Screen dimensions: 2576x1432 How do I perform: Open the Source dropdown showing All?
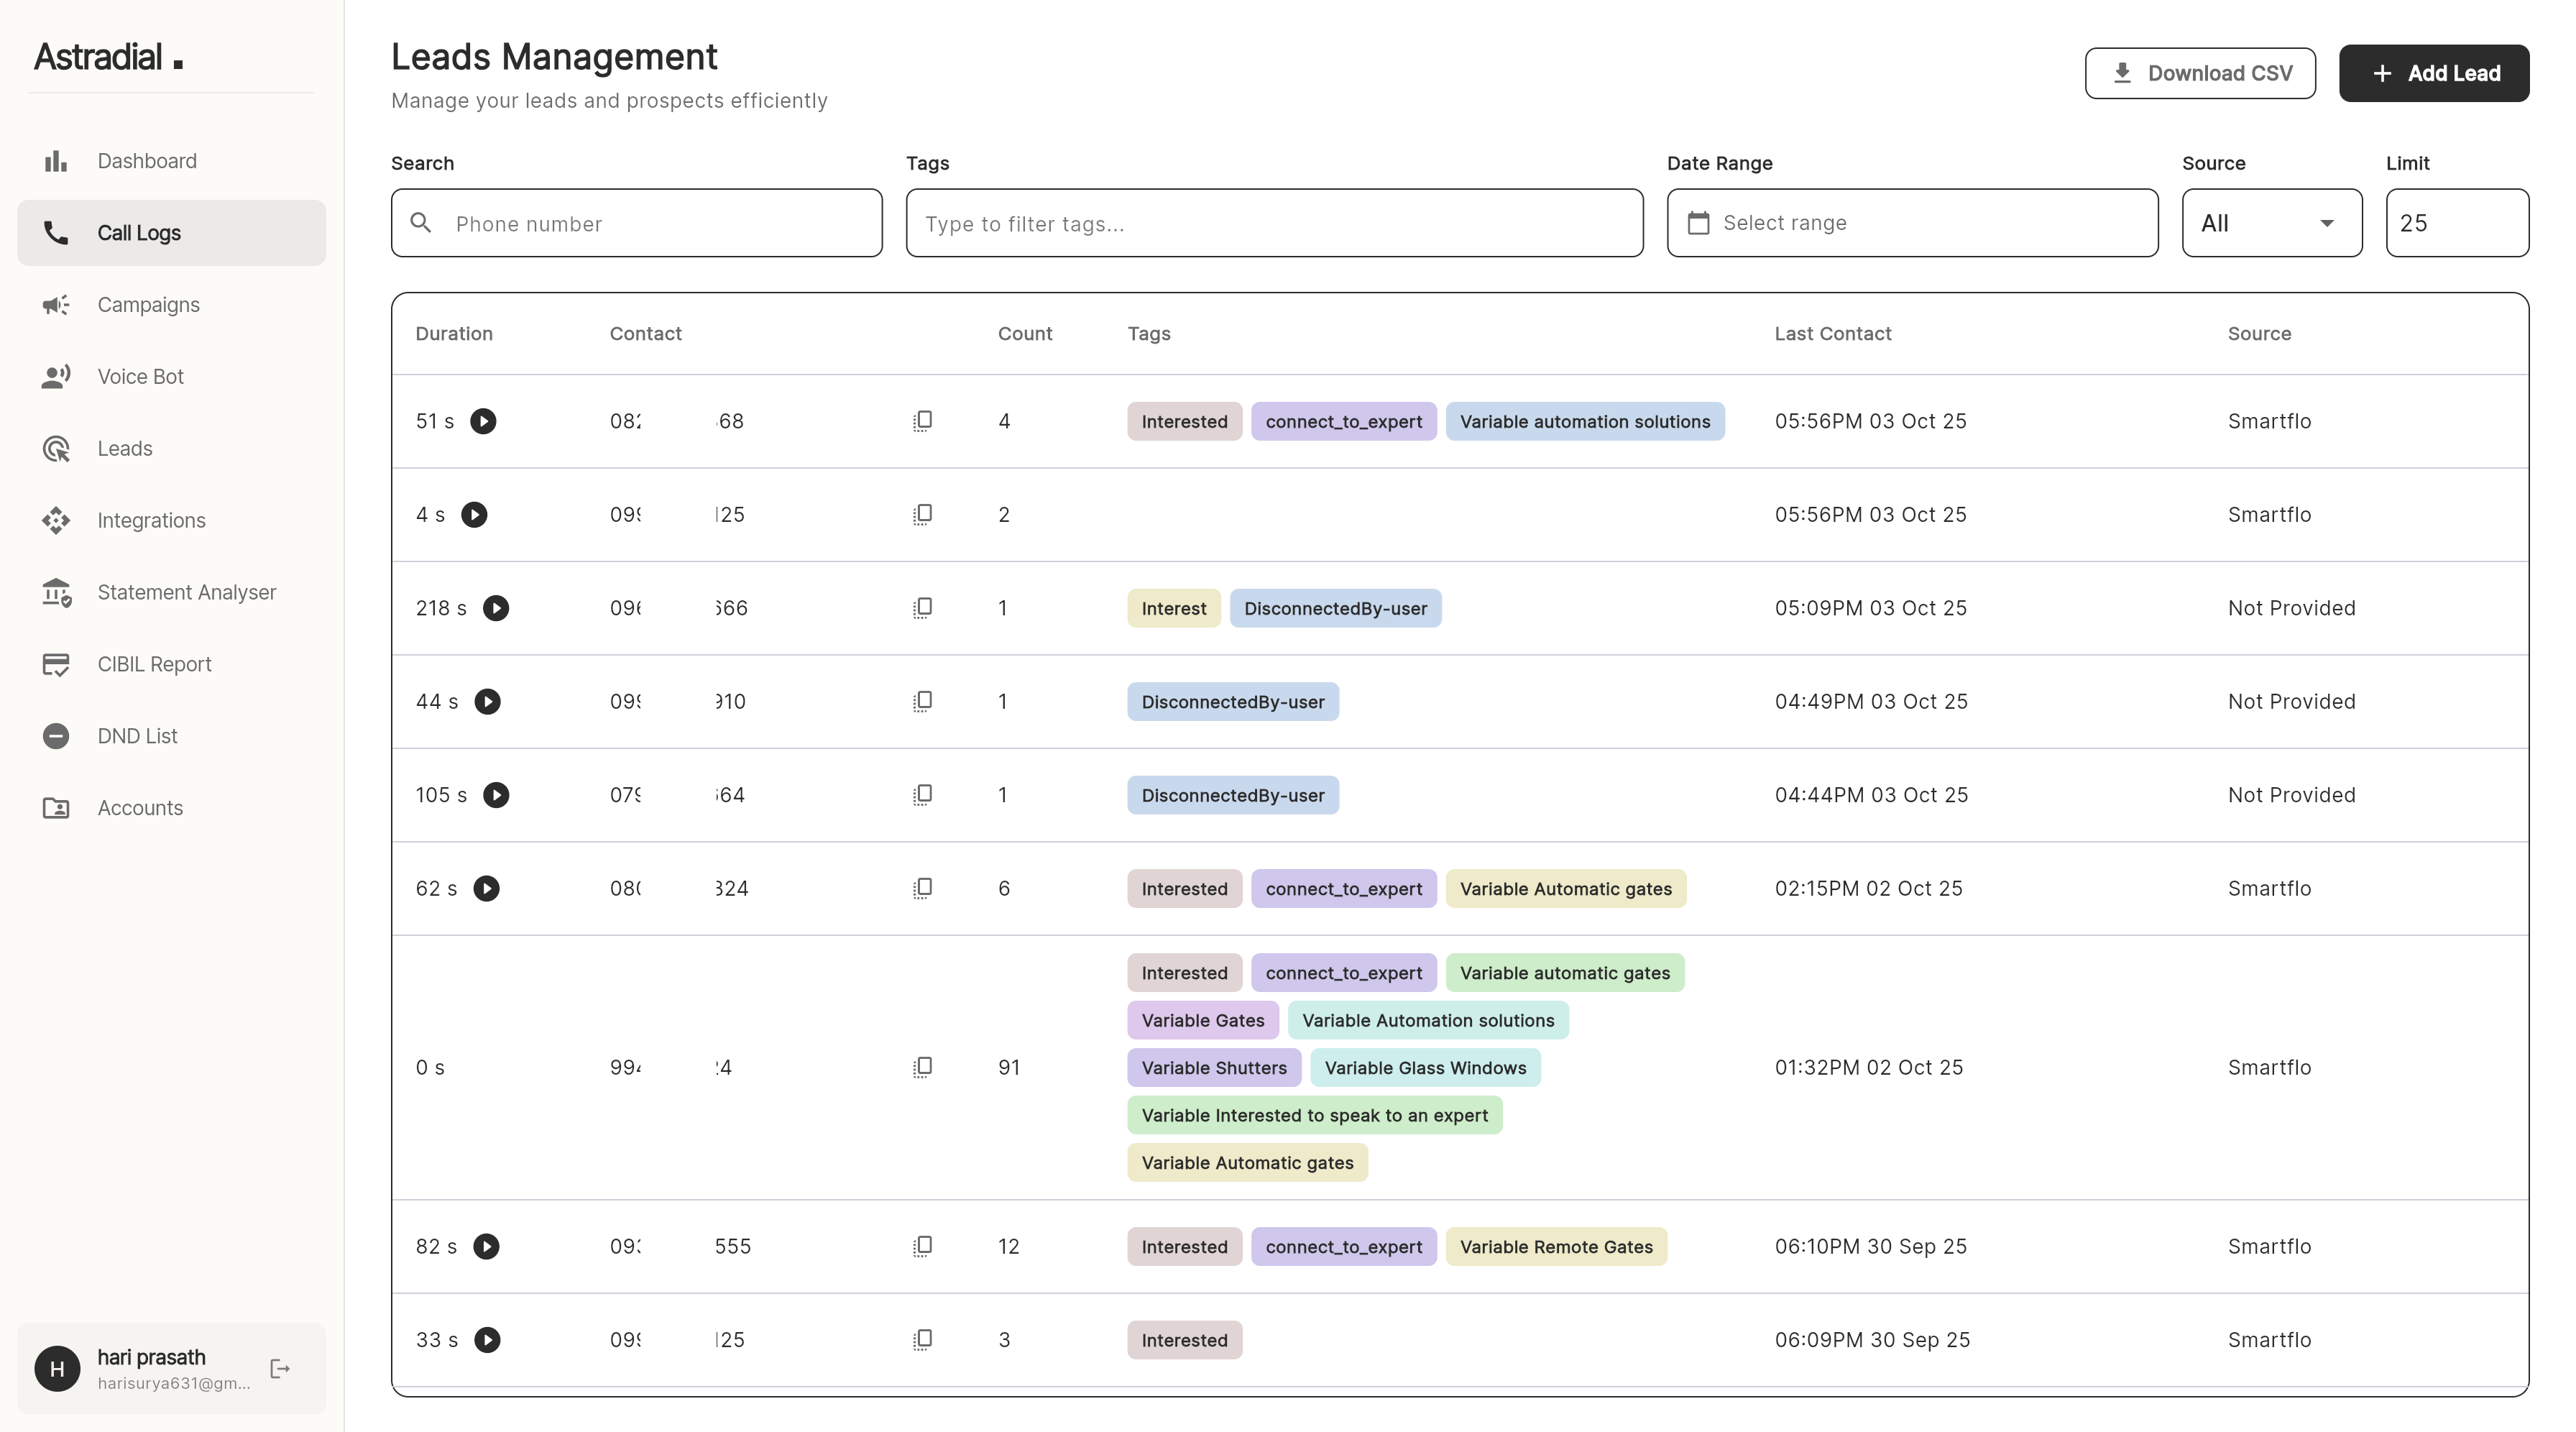(2271, 222)
